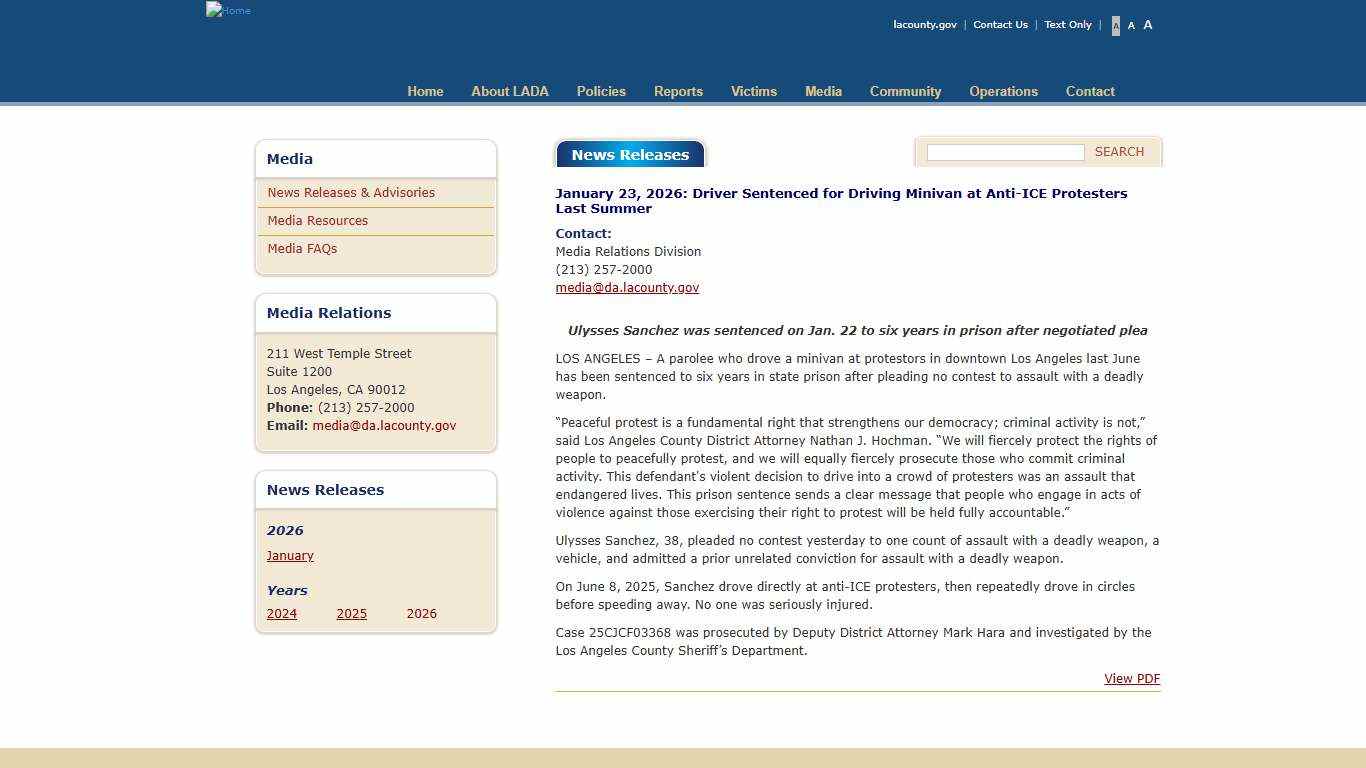Select the medium font size A

tap(1131, 26)
